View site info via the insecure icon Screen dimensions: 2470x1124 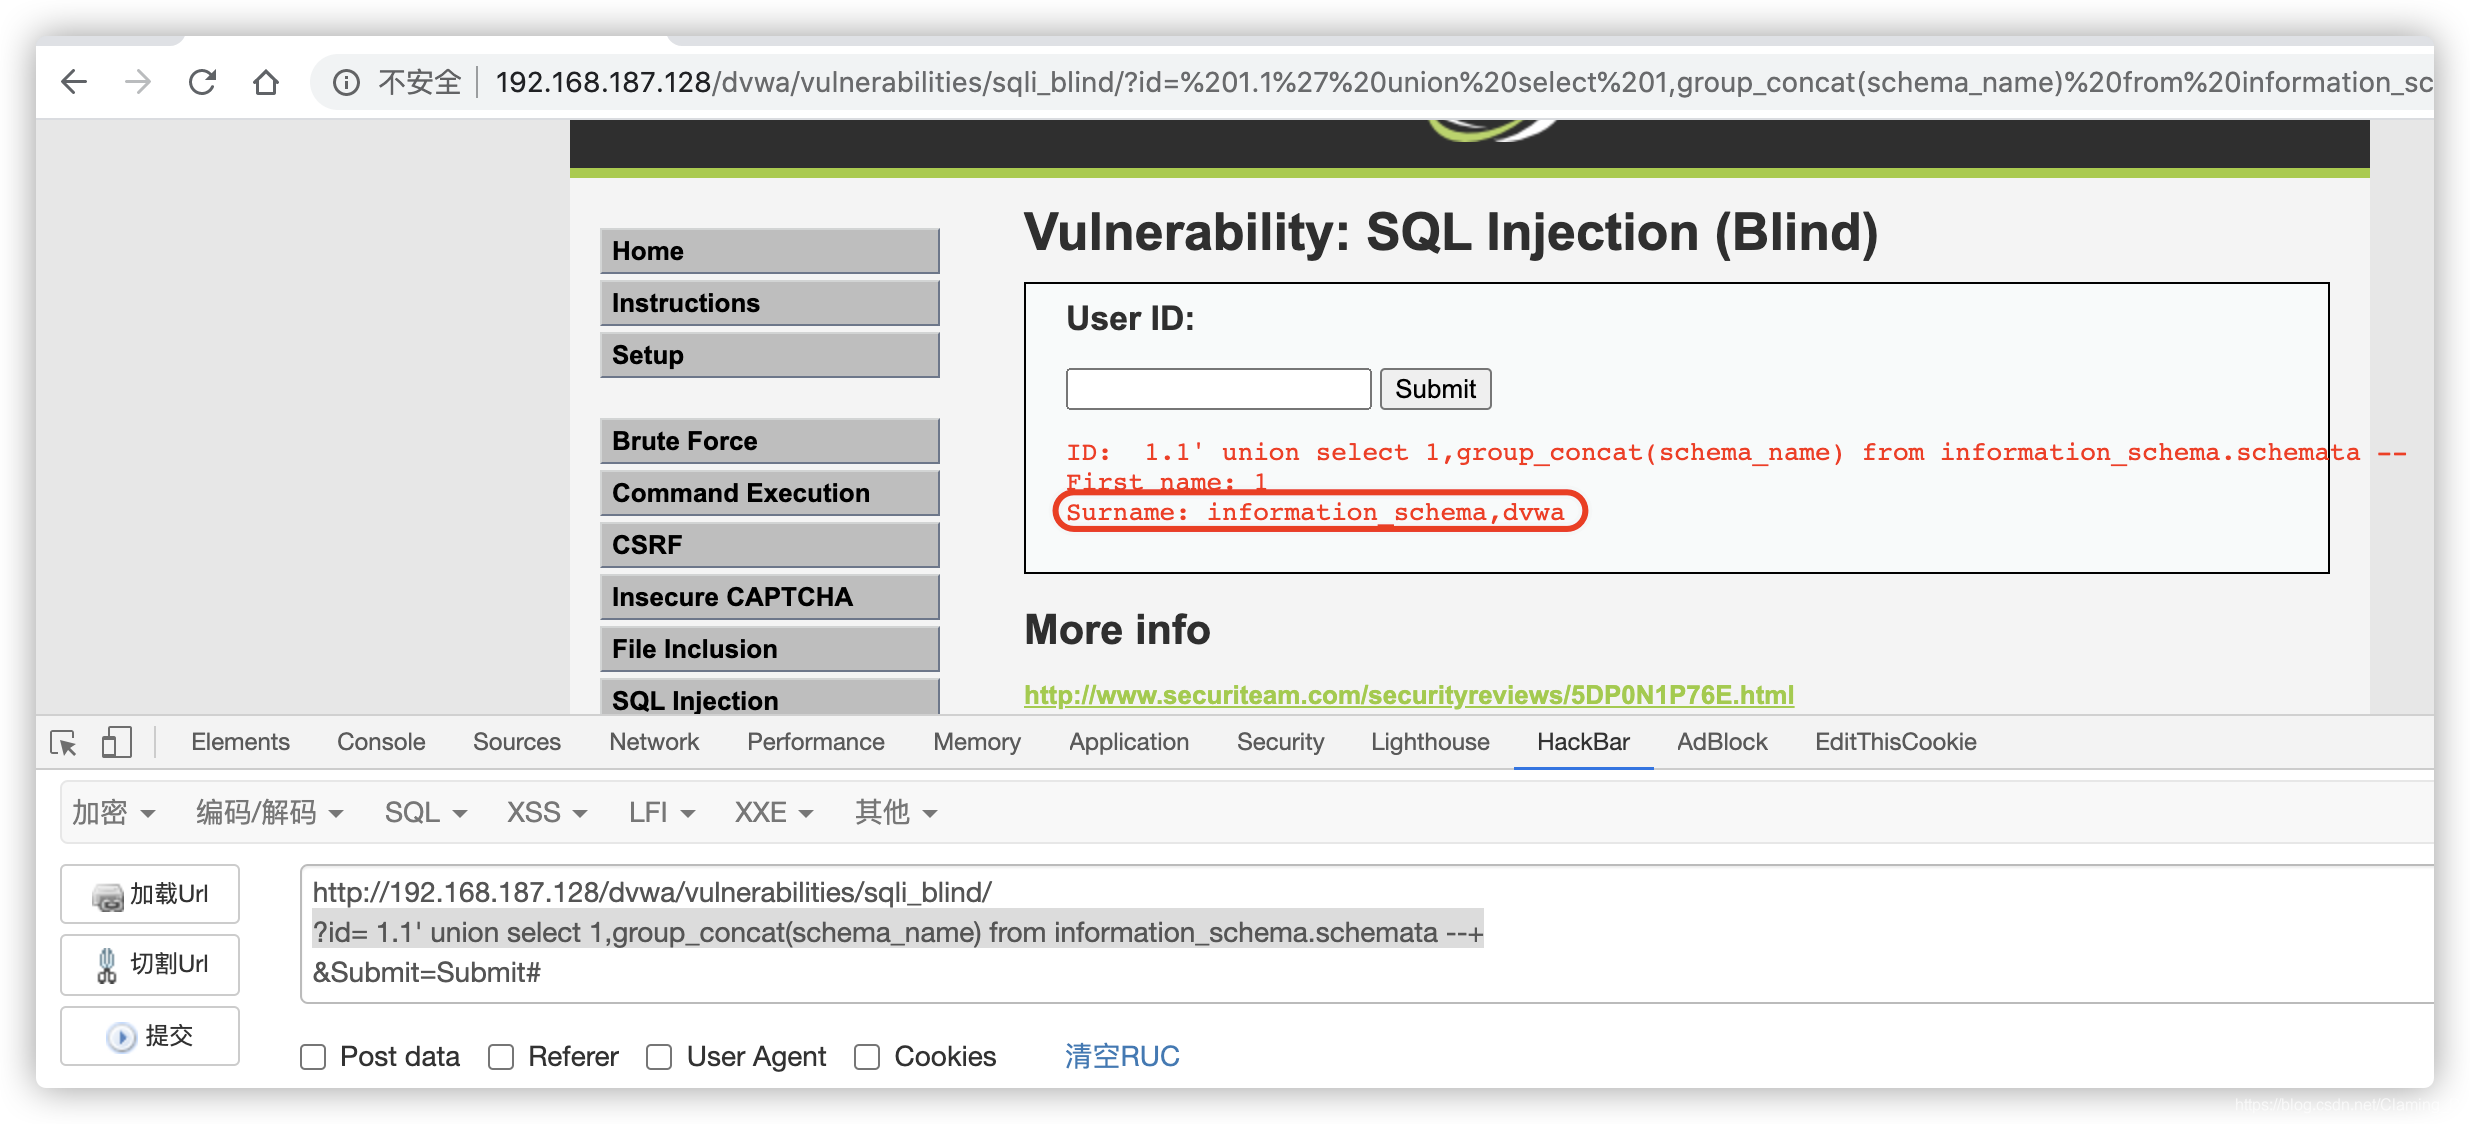pyautogui.click(x=346, y=82)
